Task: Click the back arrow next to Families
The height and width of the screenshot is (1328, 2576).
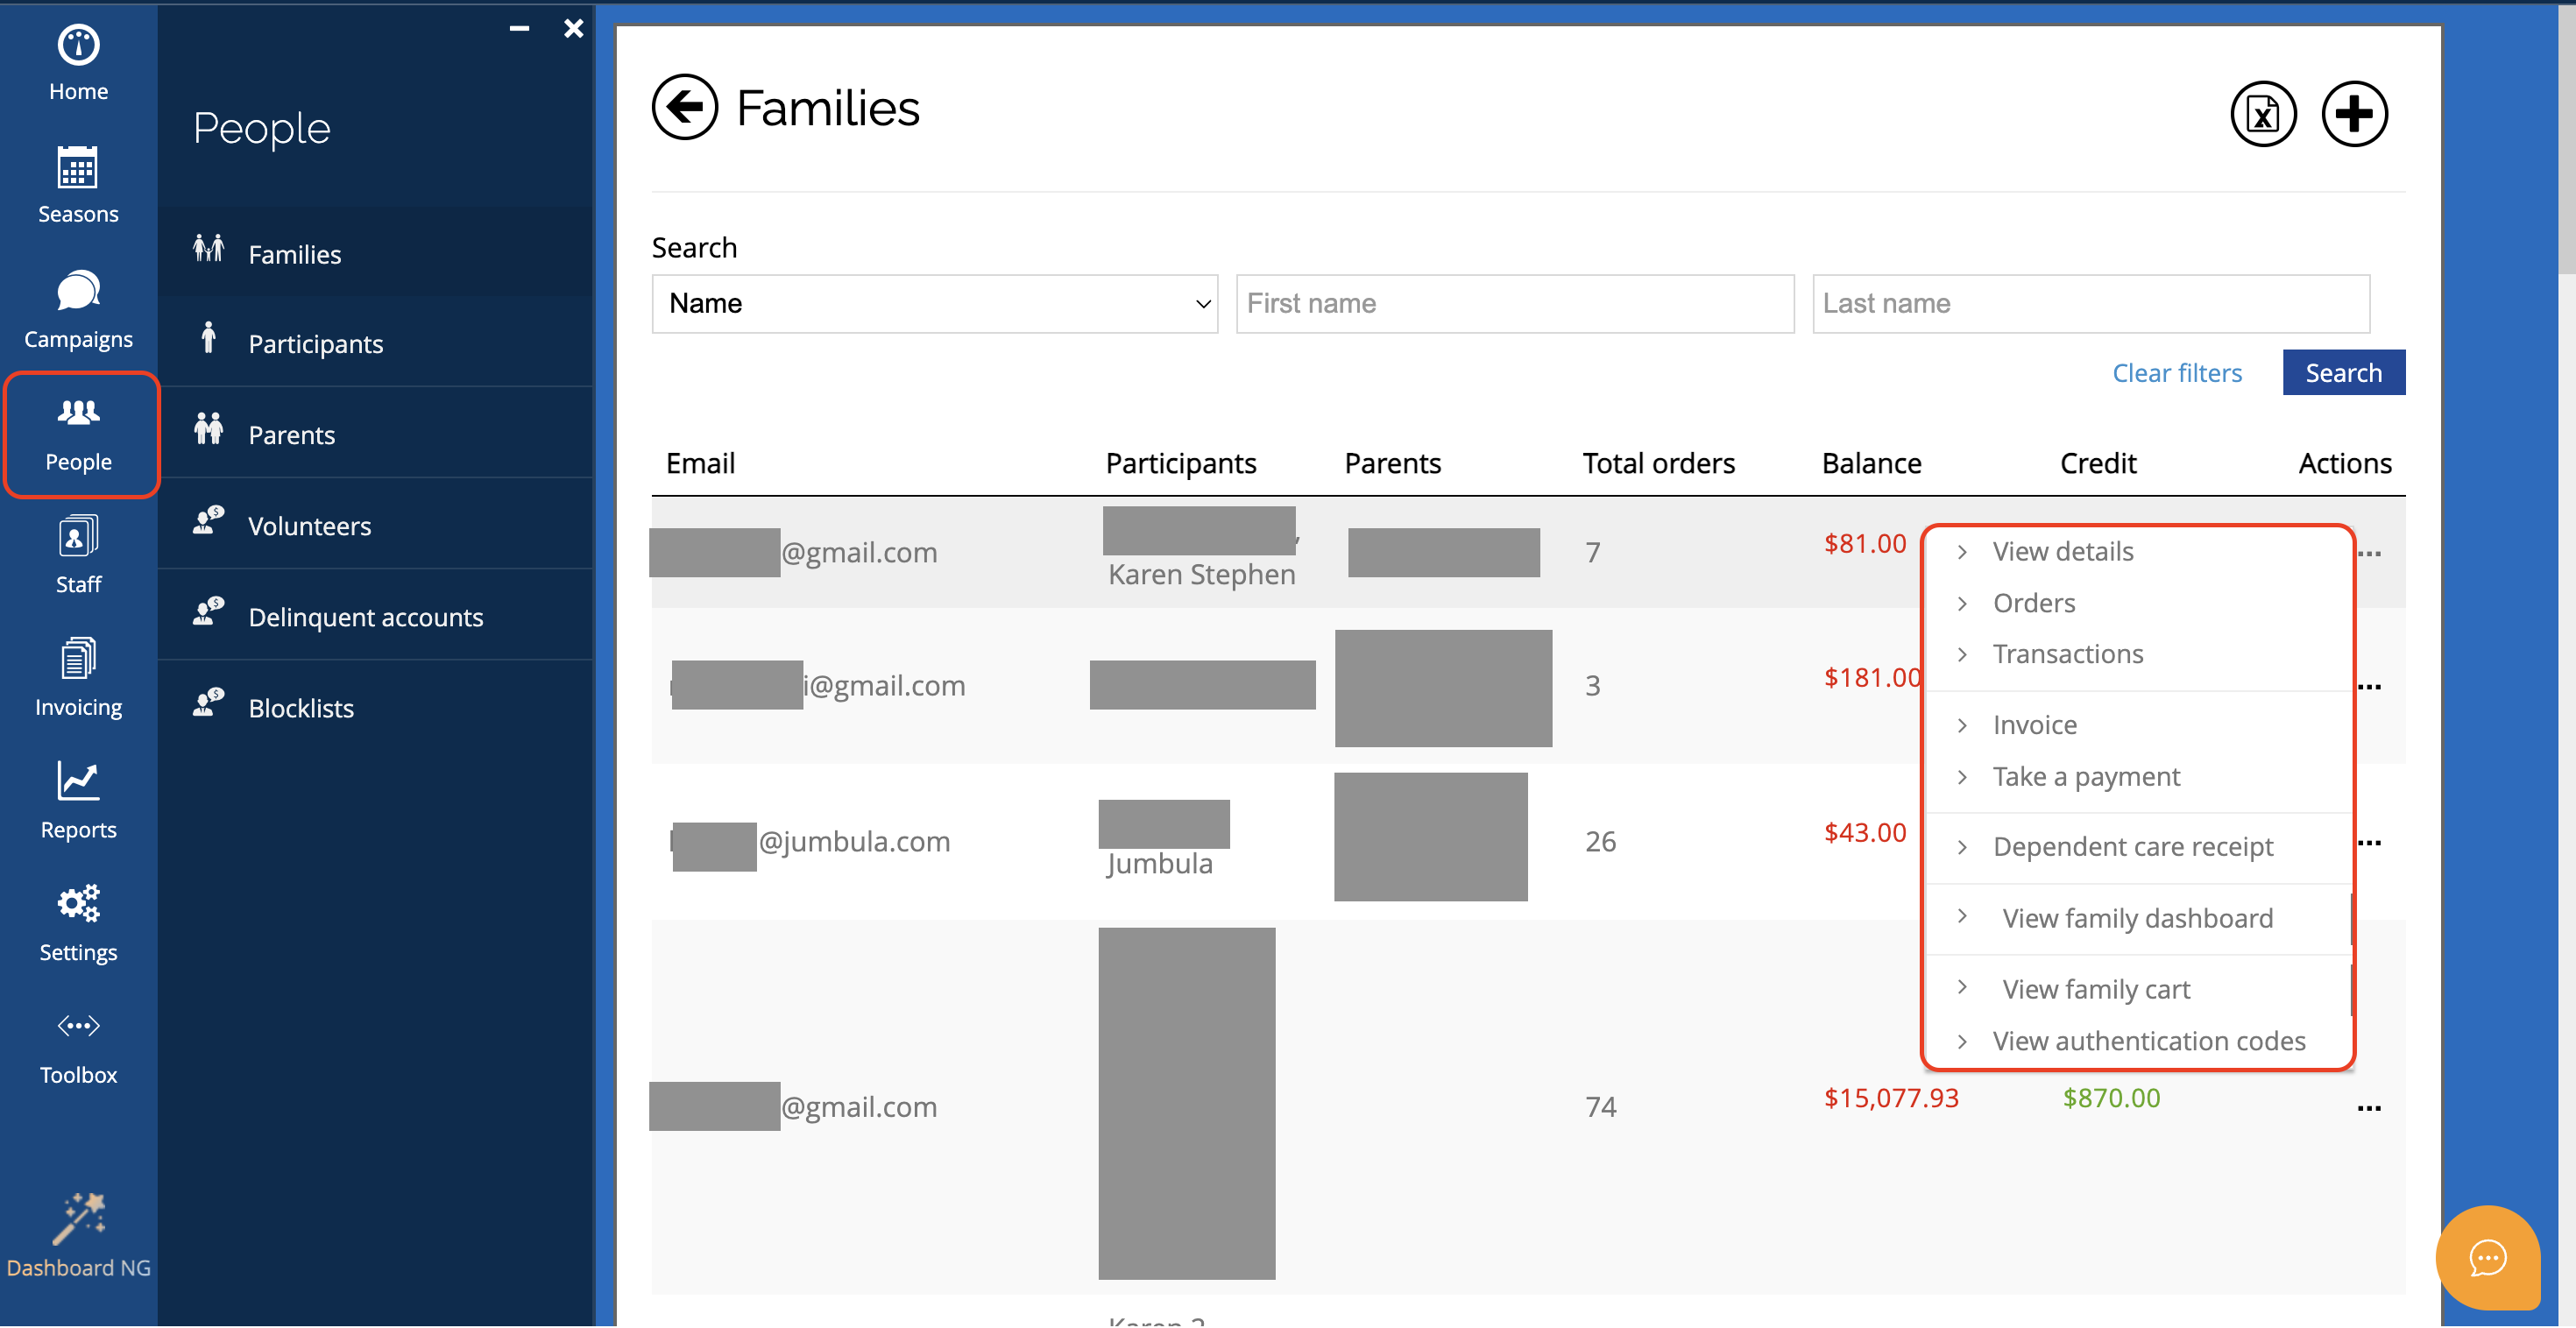Action: click(685, 107)
